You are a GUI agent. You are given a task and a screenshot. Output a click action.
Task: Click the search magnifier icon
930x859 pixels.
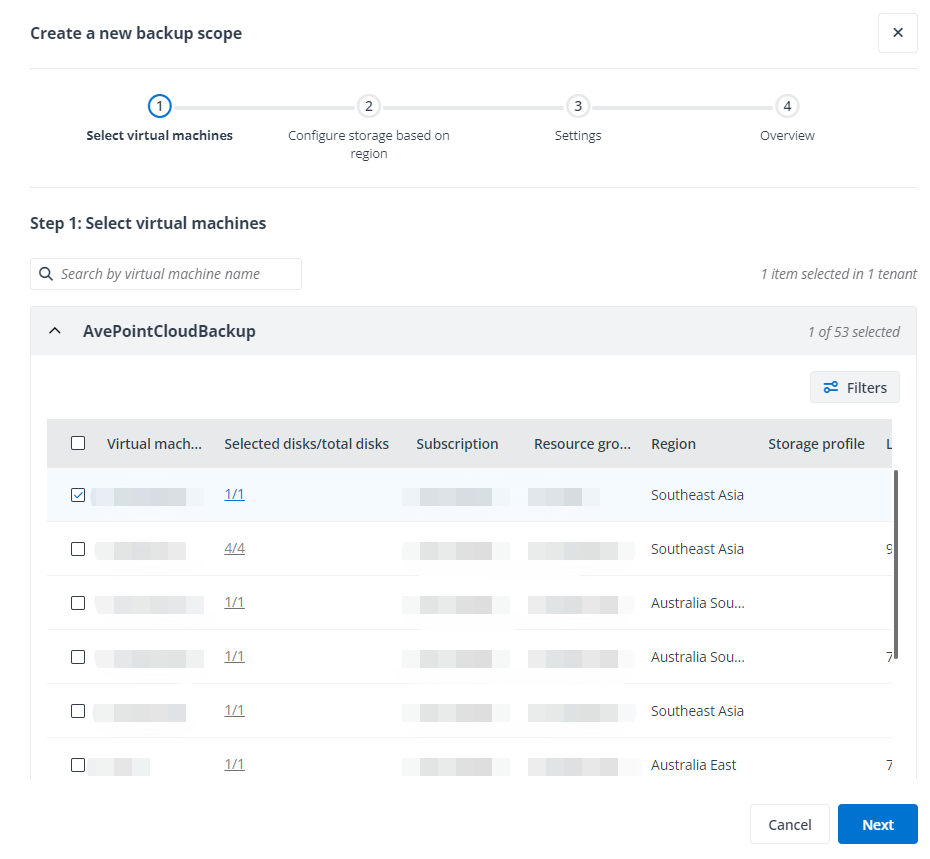46,273
